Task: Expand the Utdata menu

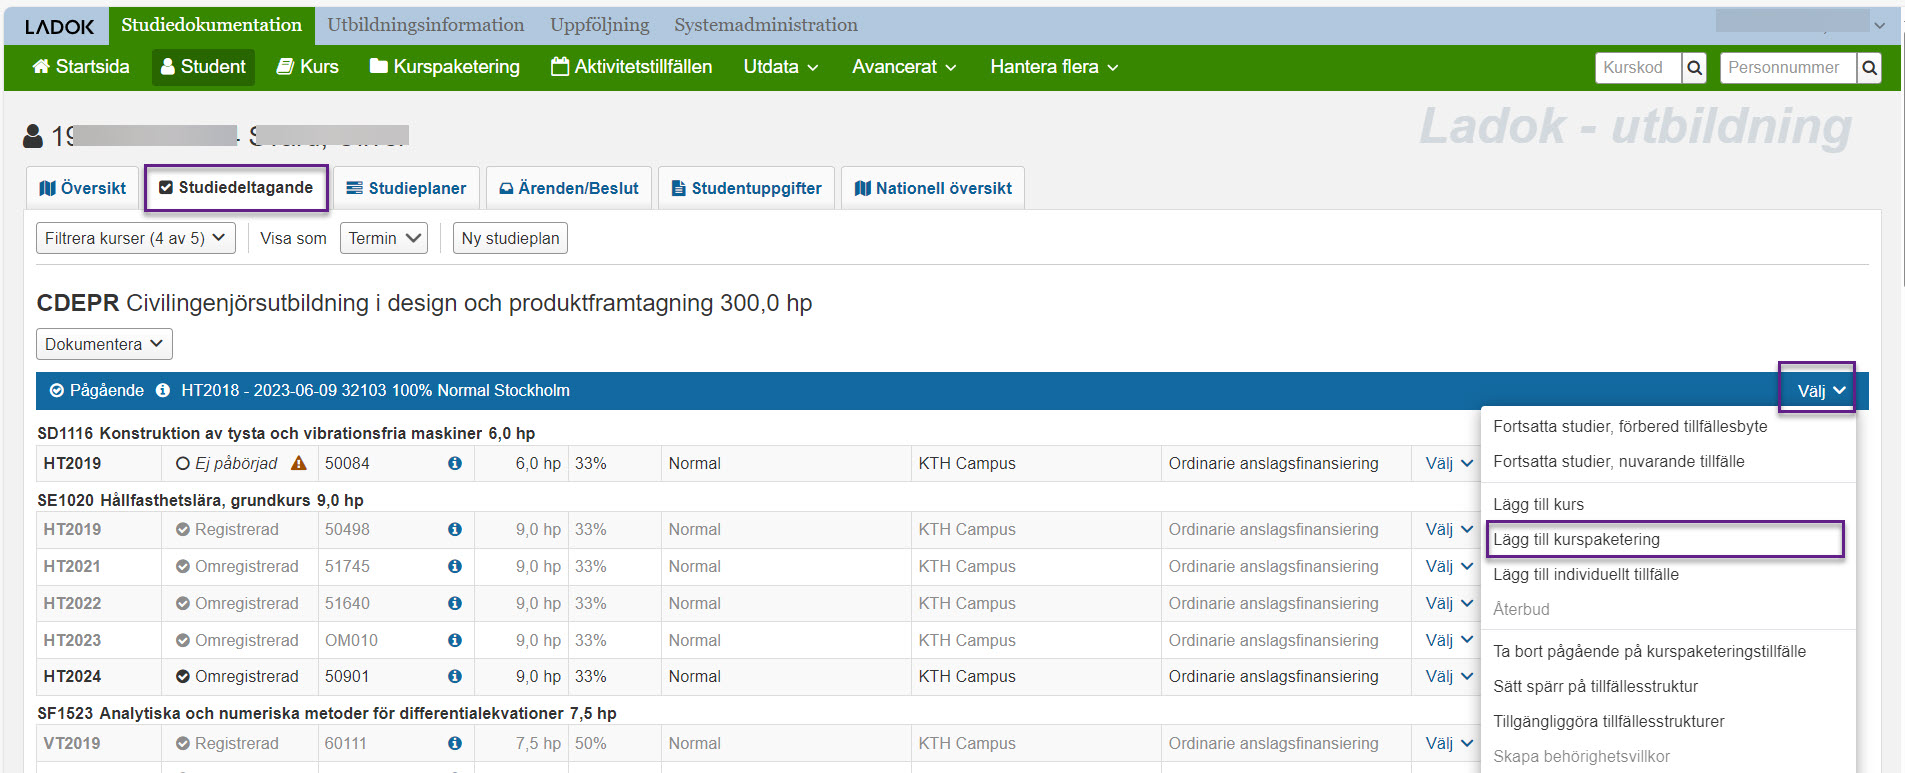Action: point(781,67)
